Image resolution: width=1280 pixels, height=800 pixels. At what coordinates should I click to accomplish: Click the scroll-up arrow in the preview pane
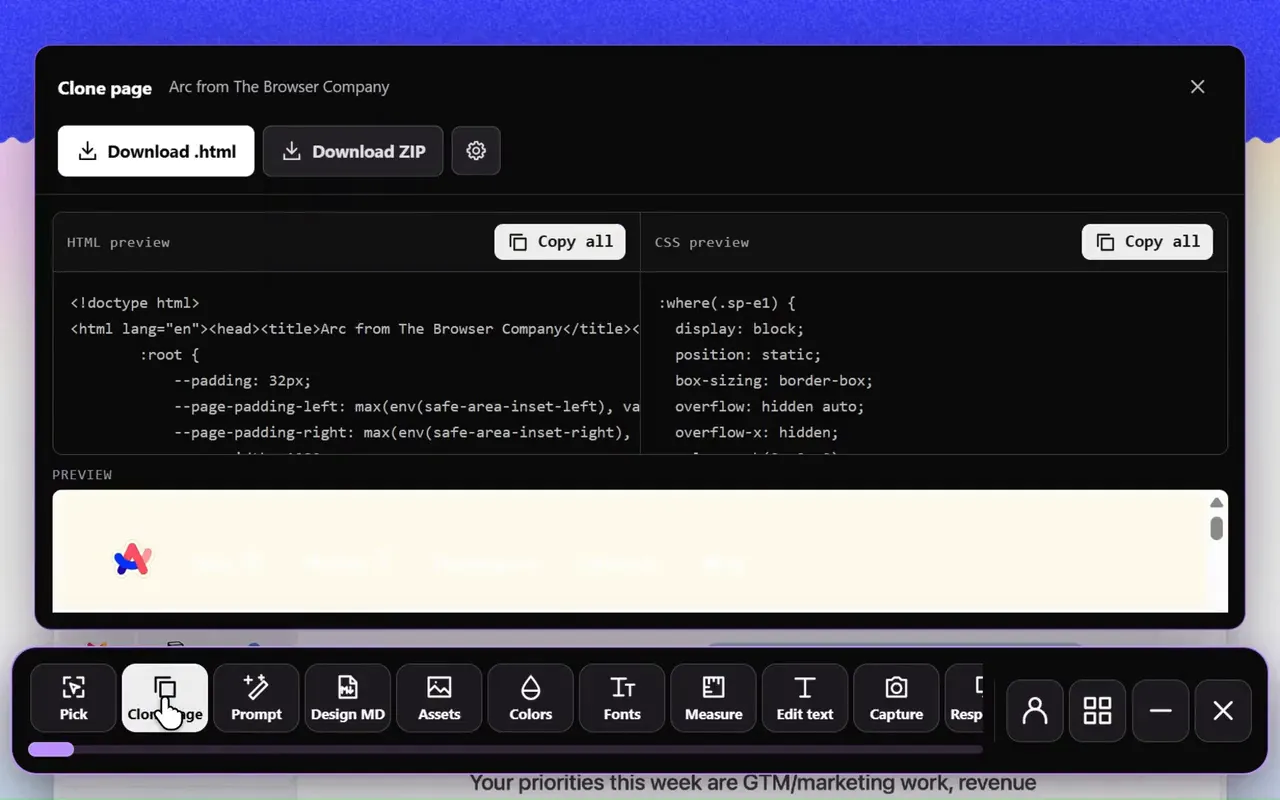tap(1216, 503)
